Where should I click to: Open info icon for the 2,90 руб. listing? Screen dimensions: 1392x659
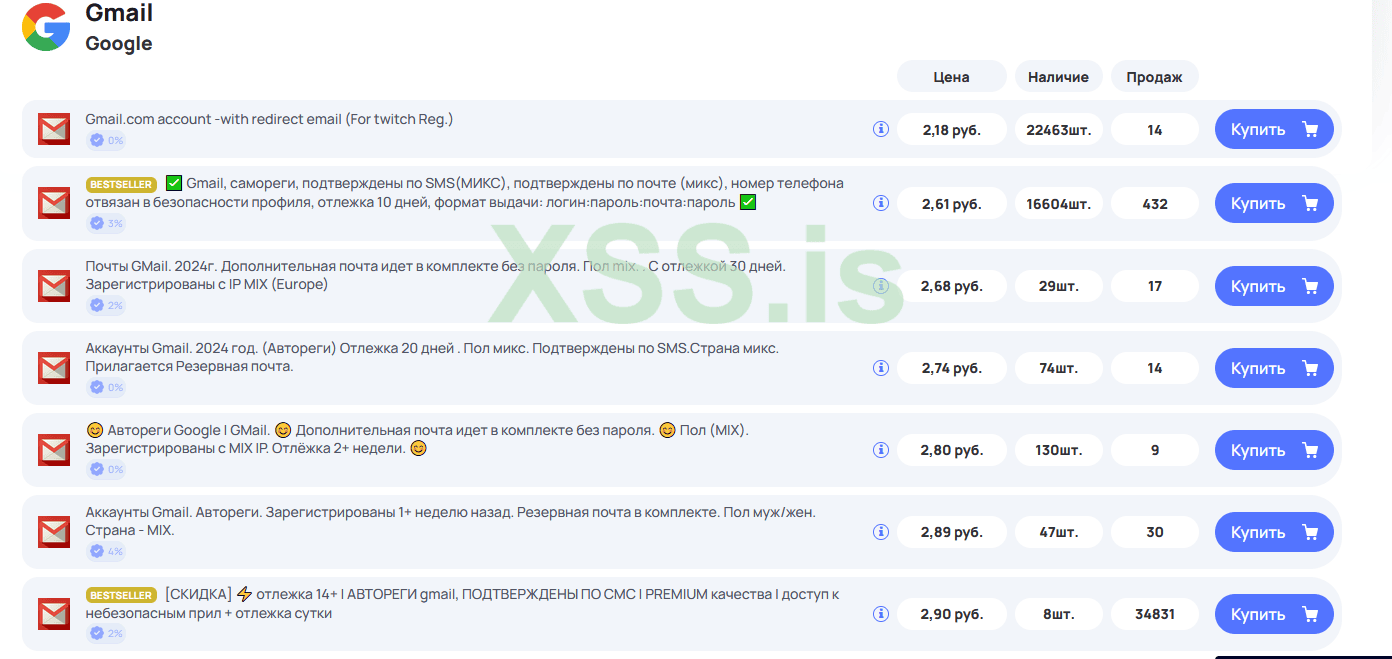pyautogui.click(x=881, y=614)
